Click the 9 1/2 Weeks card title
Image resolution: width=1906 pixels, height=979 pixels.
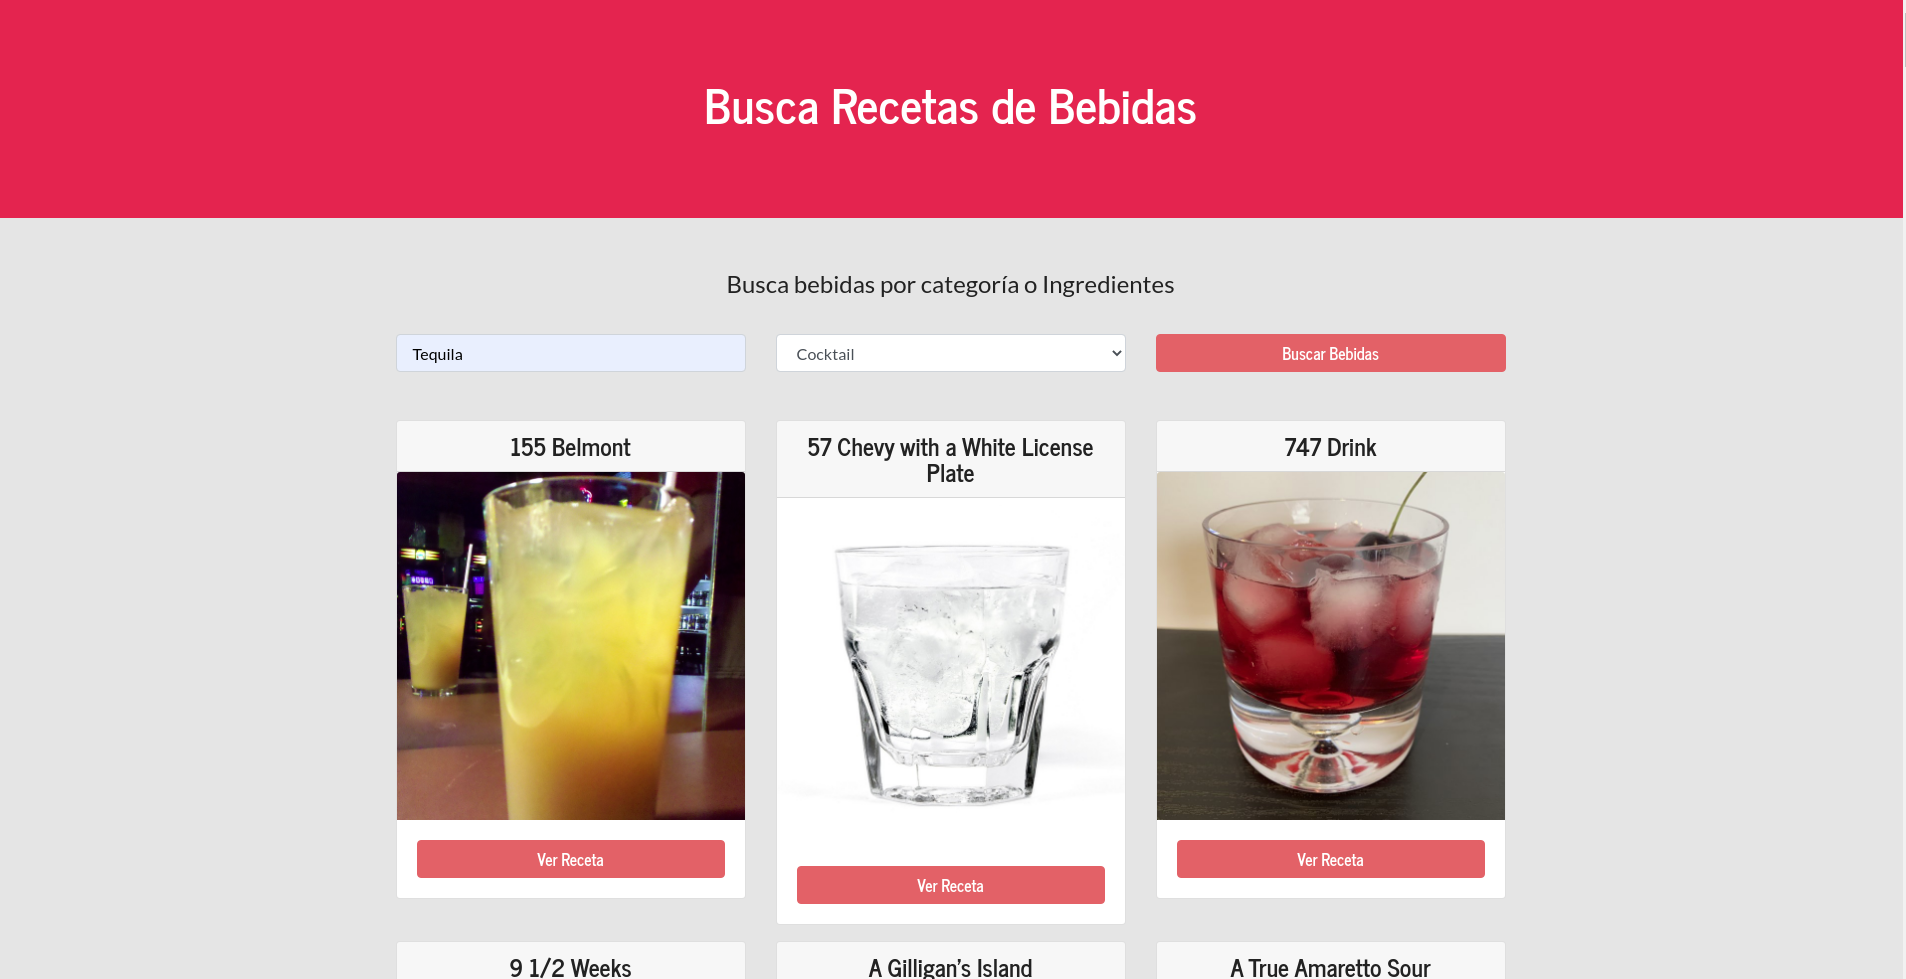point(570,967)
